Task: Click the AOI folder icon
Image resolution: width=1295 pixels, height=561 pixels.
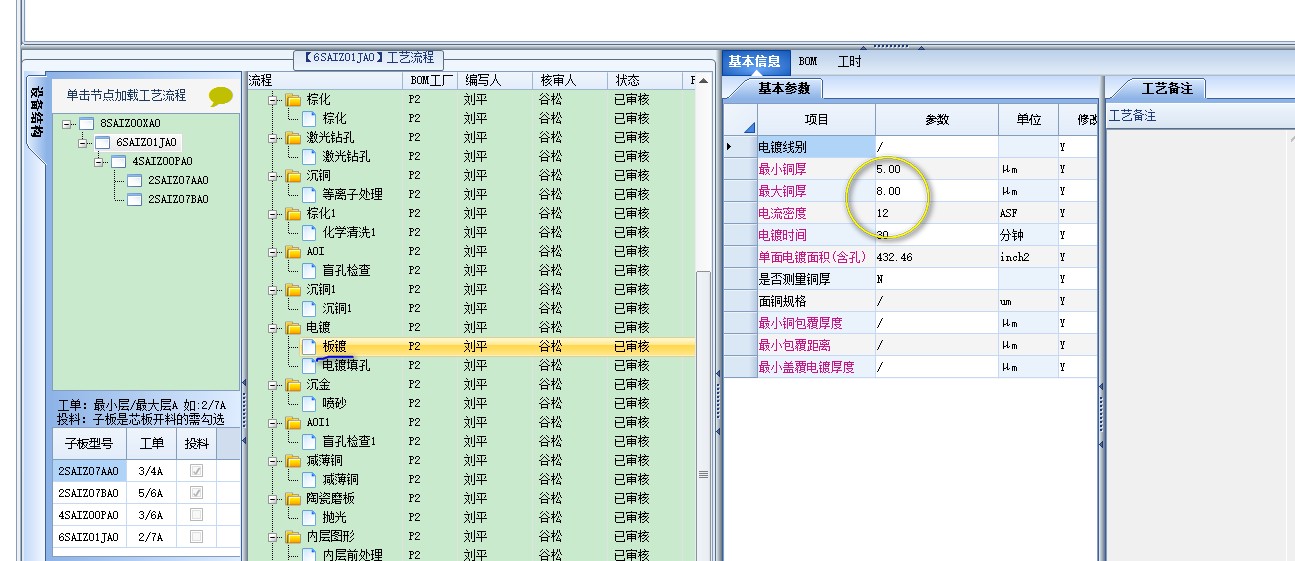Action: pyautogui.click(x=293, y=251)
